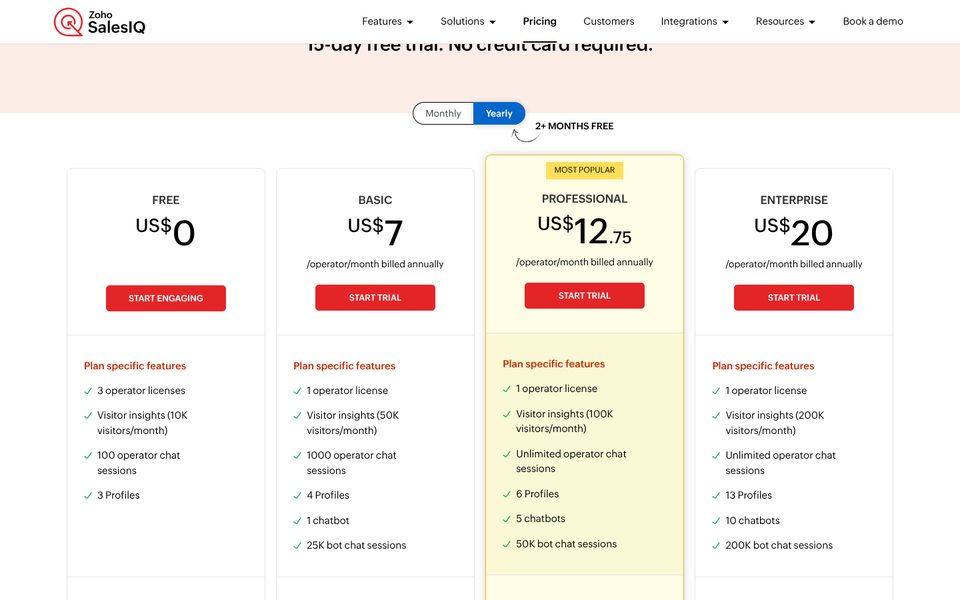960x600 pixels.
Task: Click Visitor insights (100K visitors/month) text
Action: [564, 421]
